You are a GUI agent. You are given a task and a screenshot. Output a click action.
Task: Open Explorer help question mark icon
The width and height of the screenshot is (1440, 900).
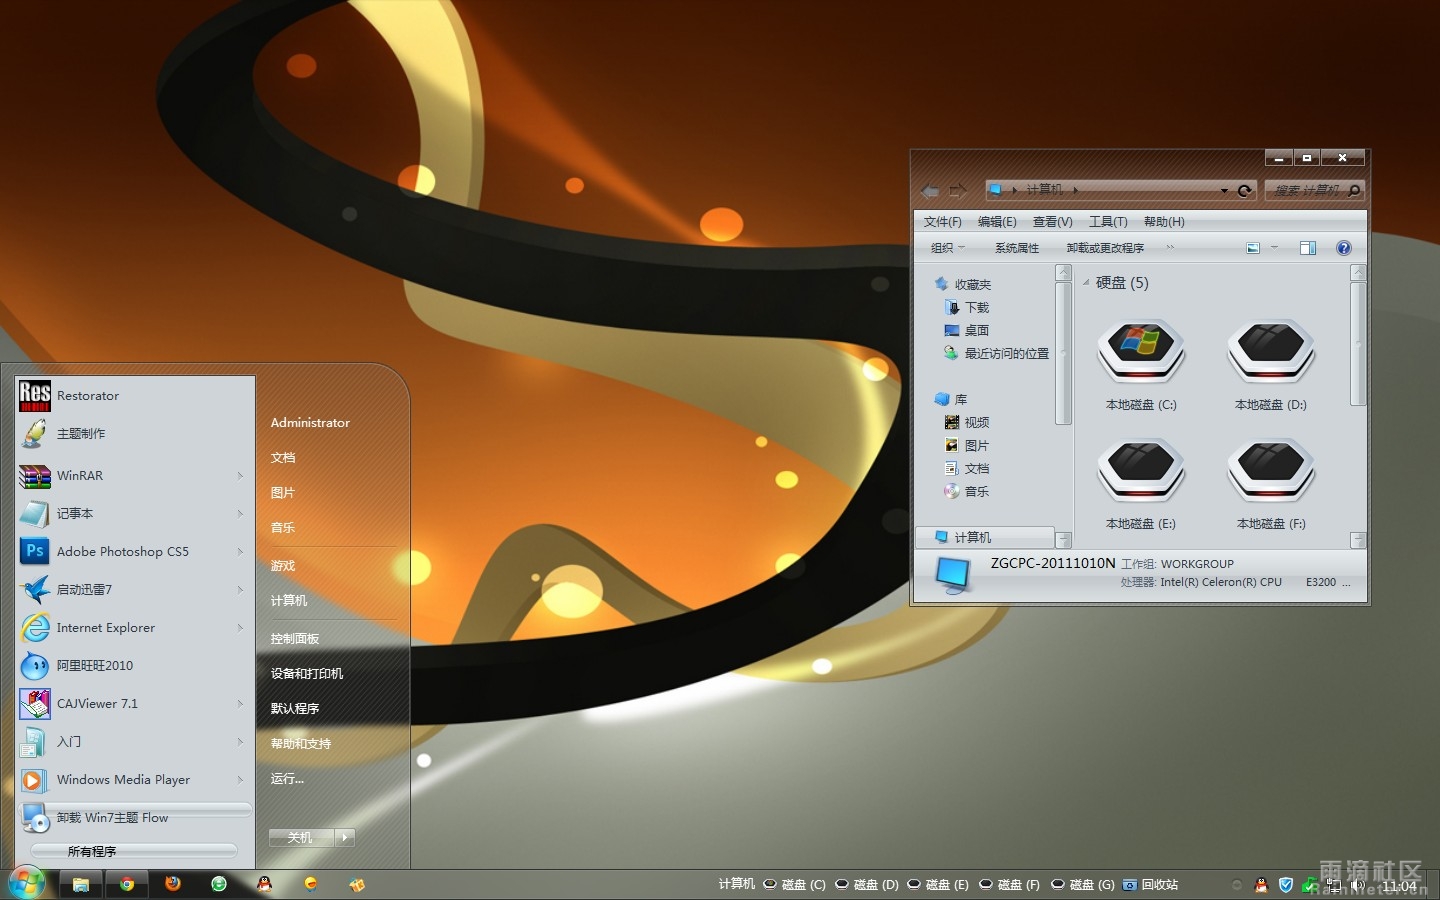click(1344, 248)
